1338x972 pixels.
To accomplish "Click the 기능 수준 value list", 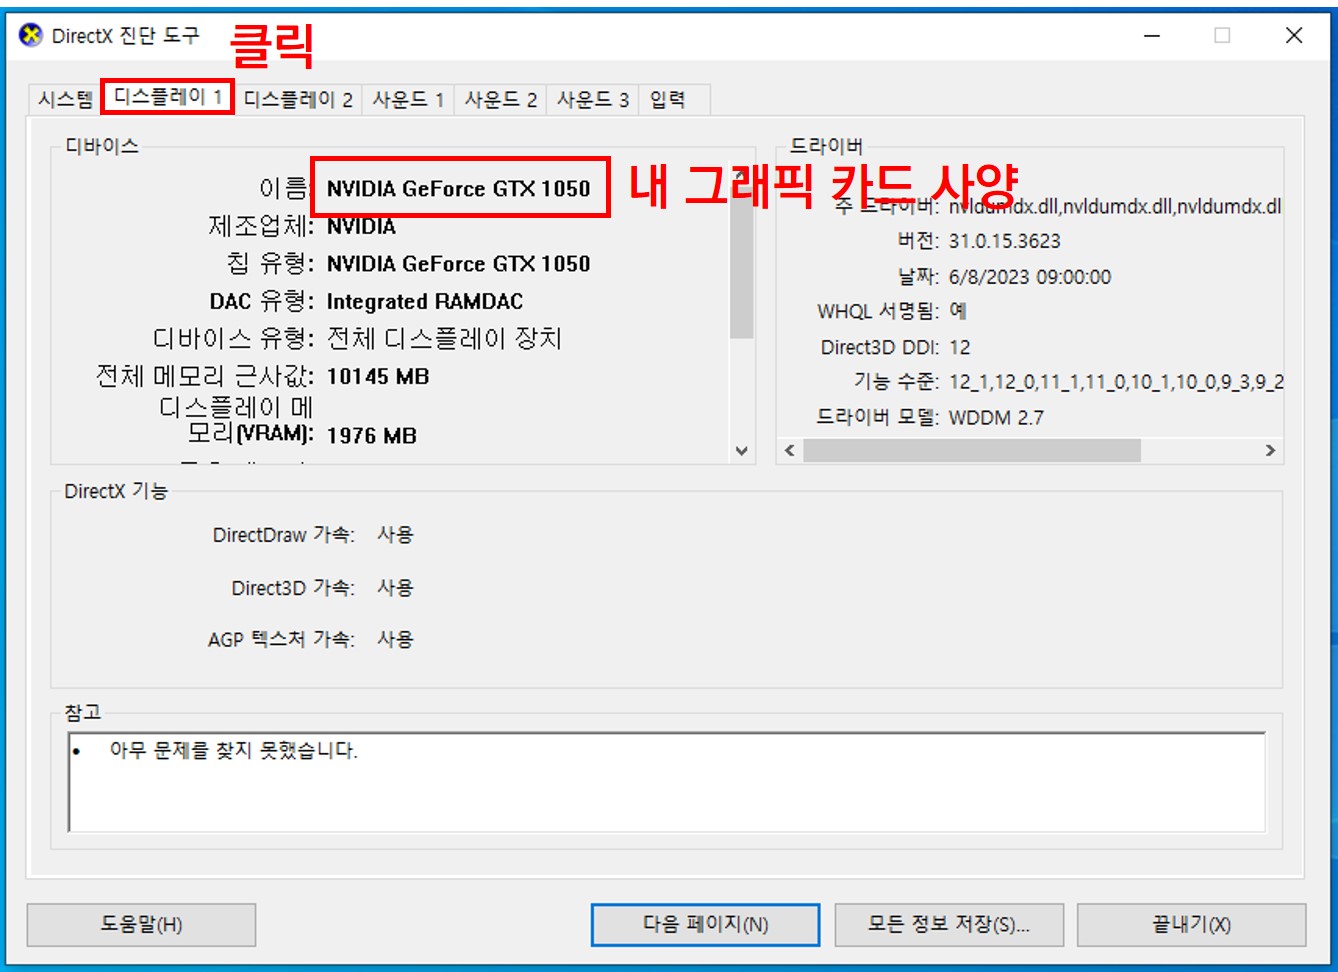I will [x=1116, y=382].
